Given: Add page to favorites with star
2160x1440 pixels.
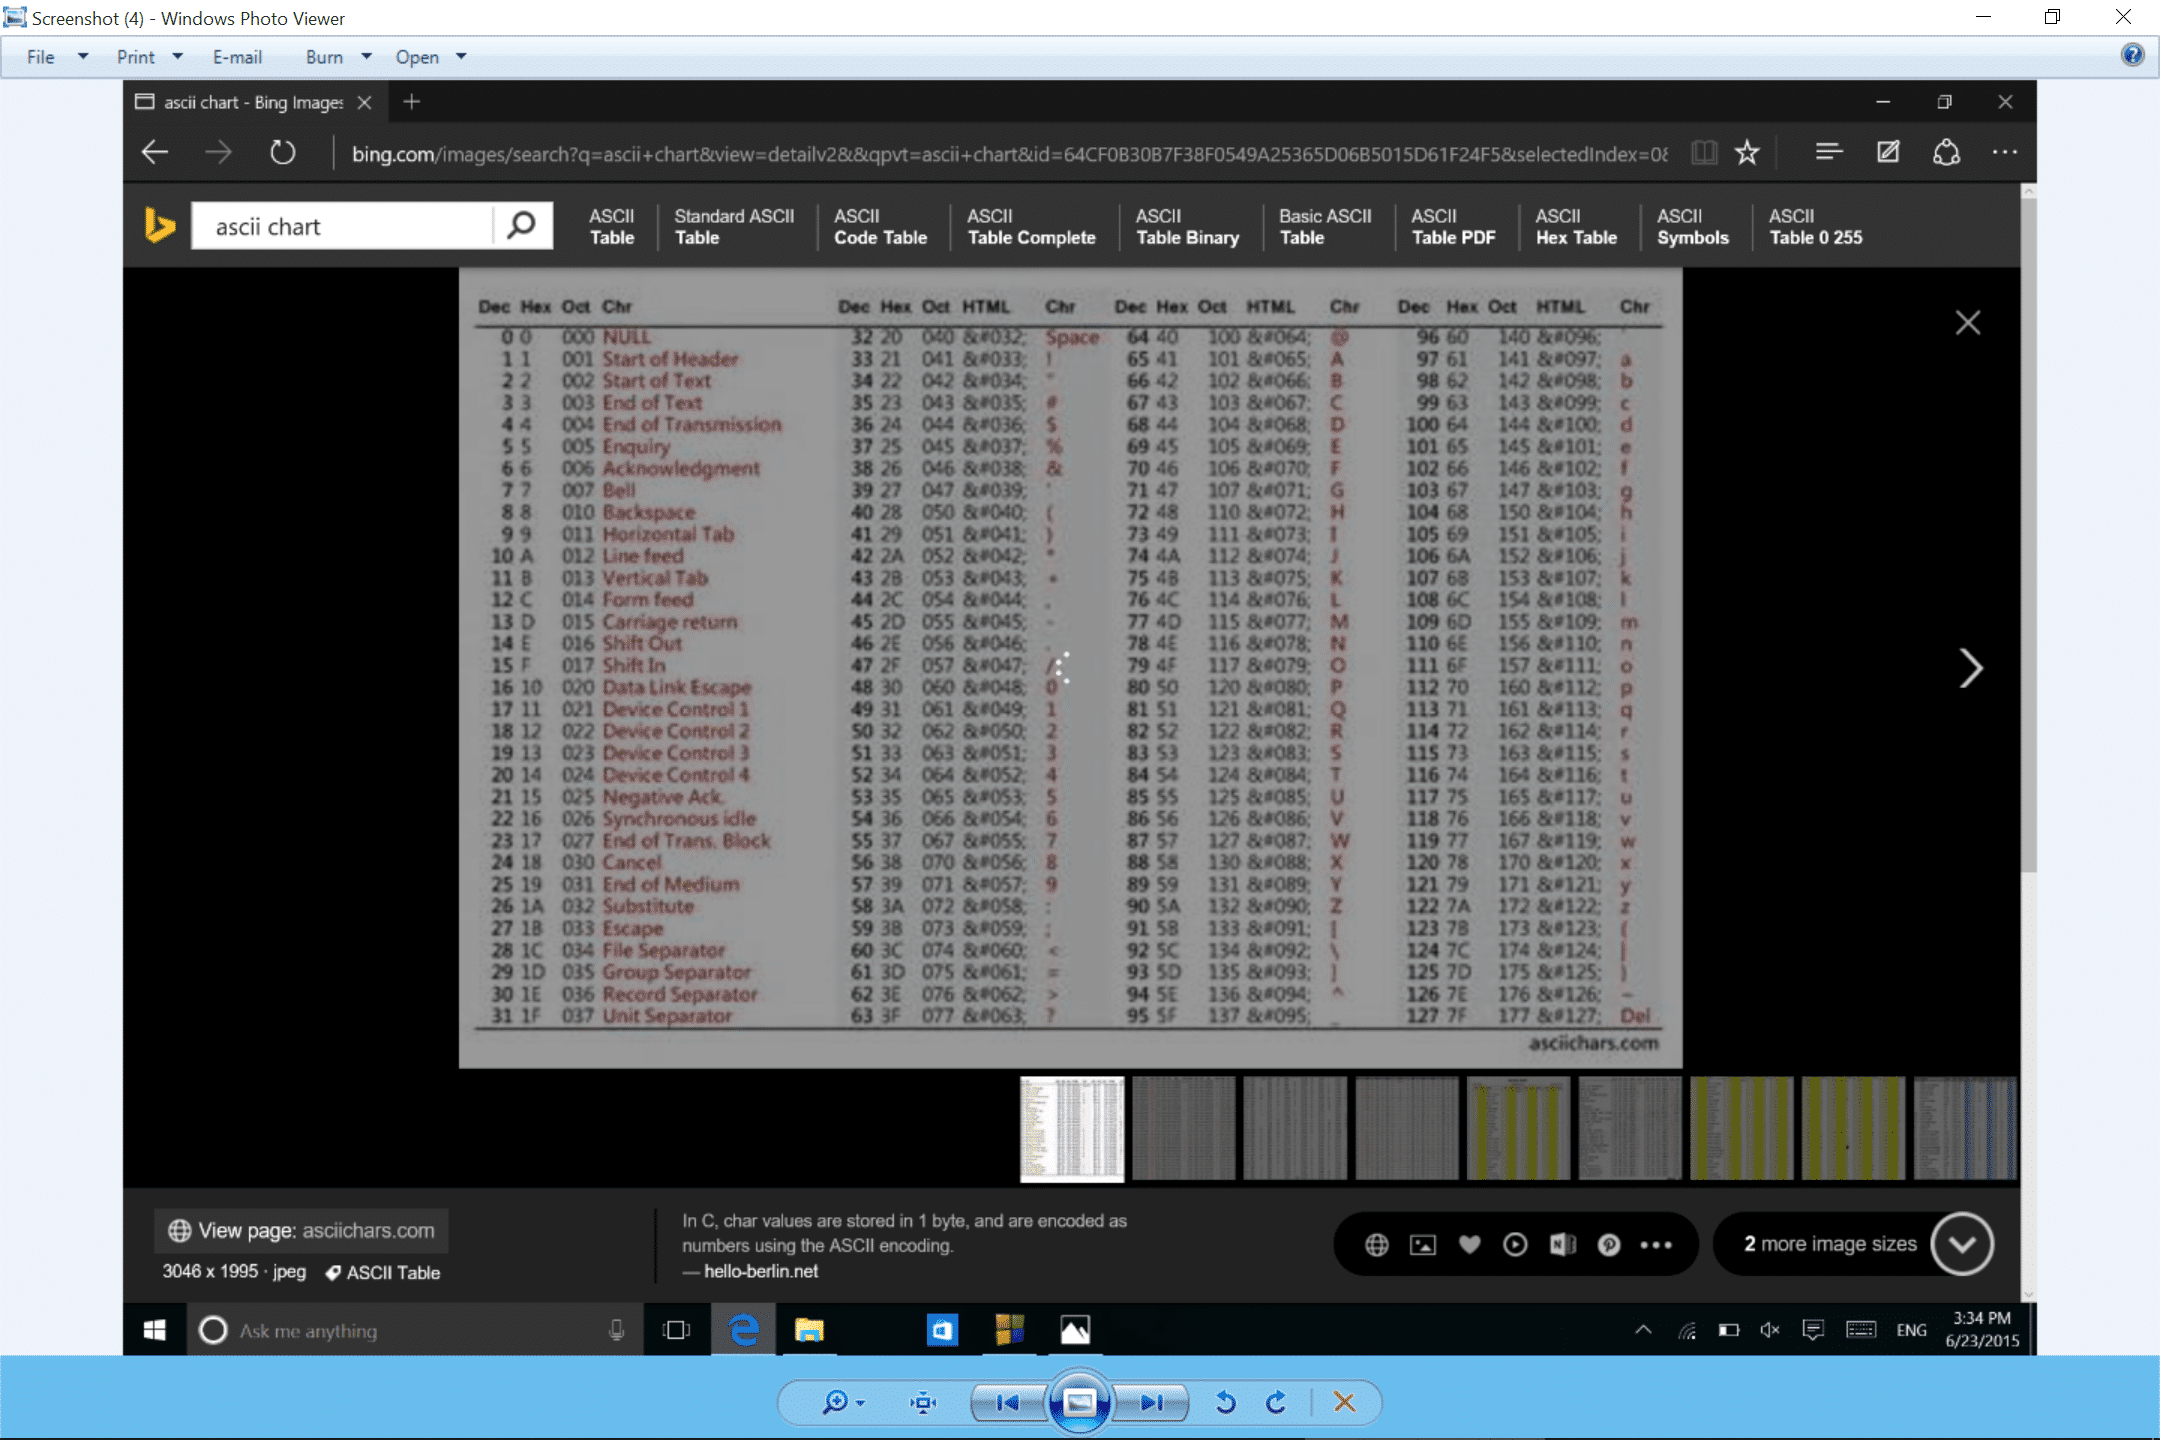Looking at the screenshot, I should pyautogui.click(x=1746, y=152).
